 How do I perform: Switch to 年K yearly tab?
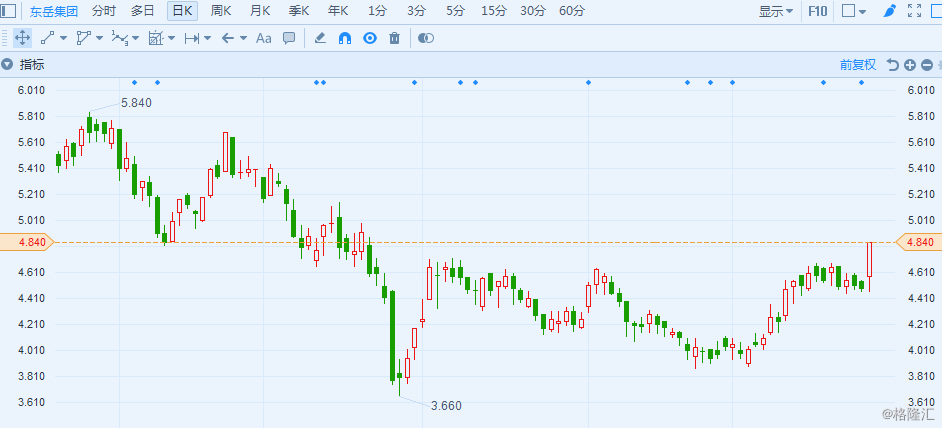point(338,10)
